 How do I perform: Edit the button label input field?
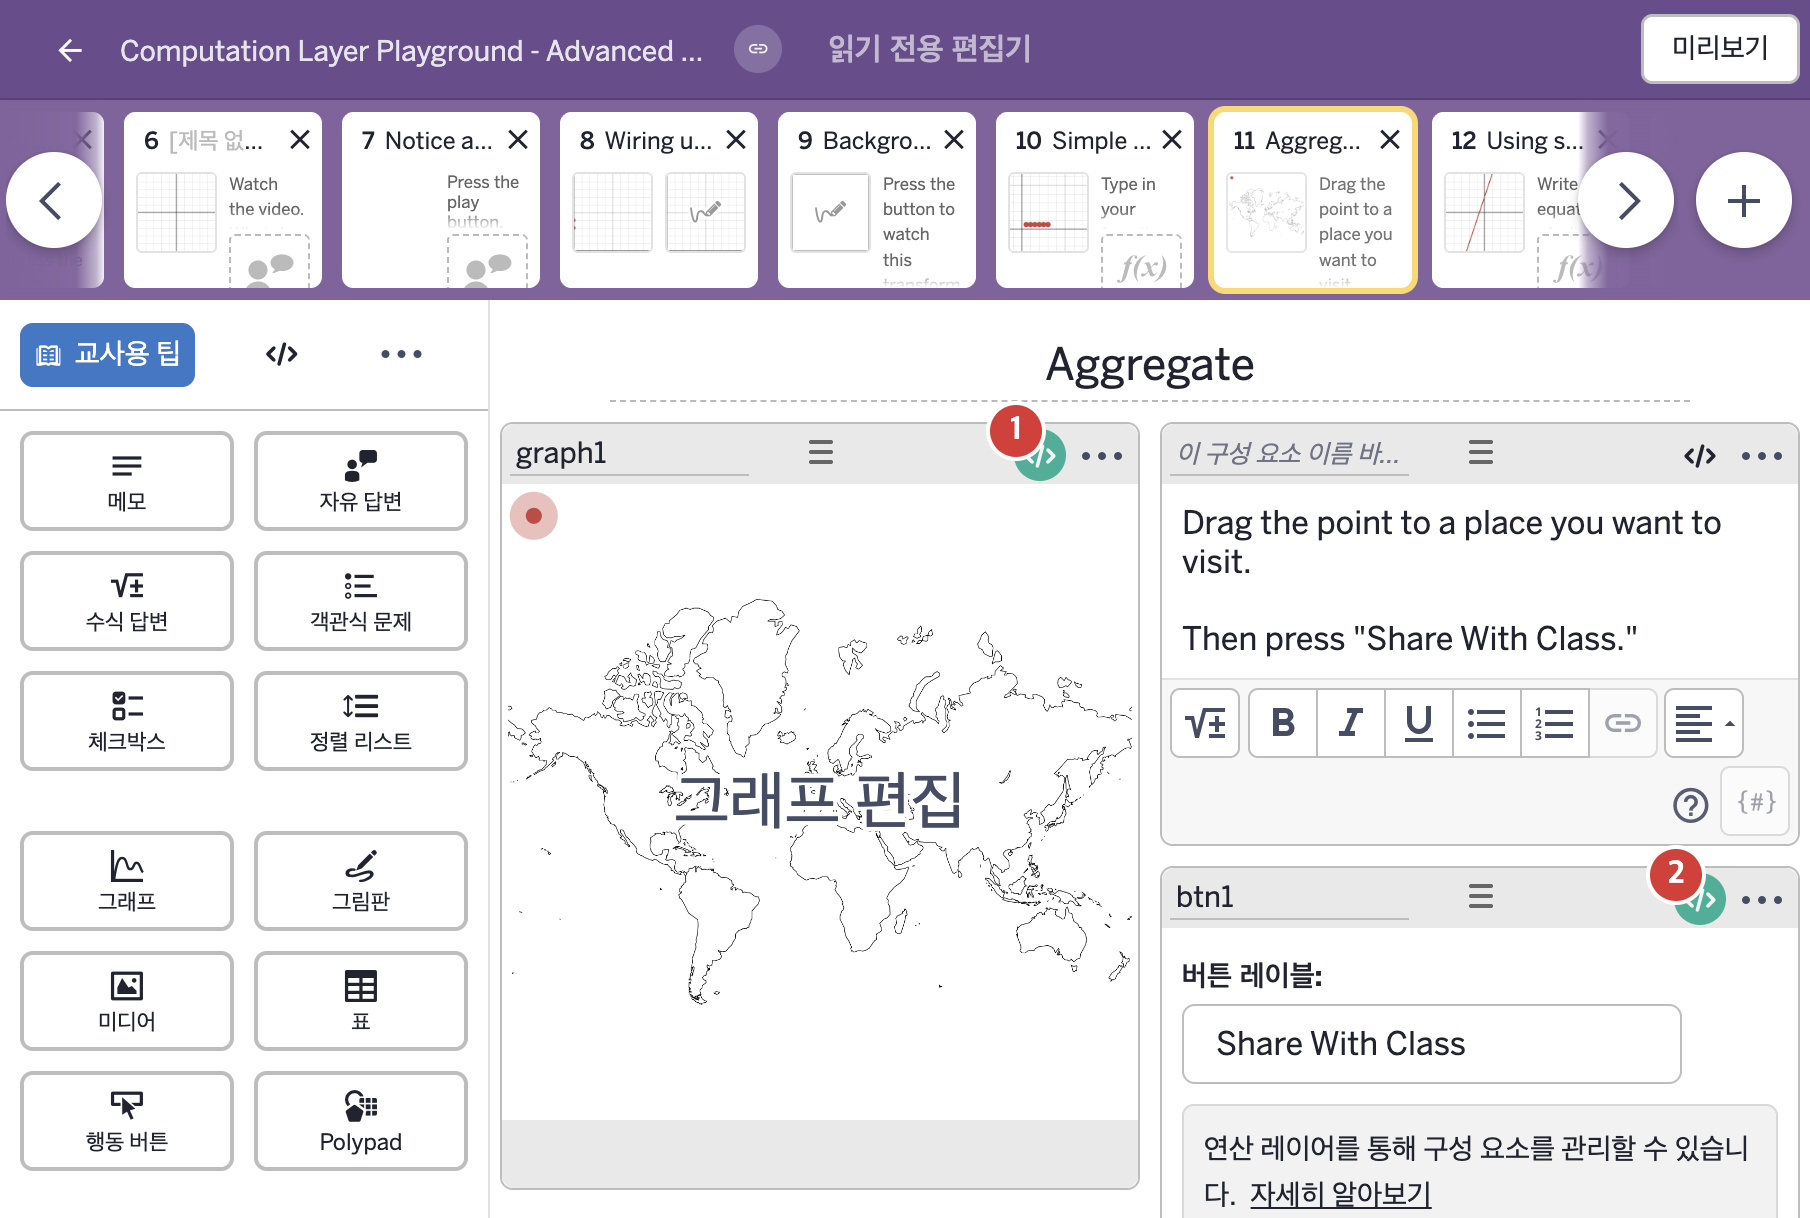point(1432,1044)
